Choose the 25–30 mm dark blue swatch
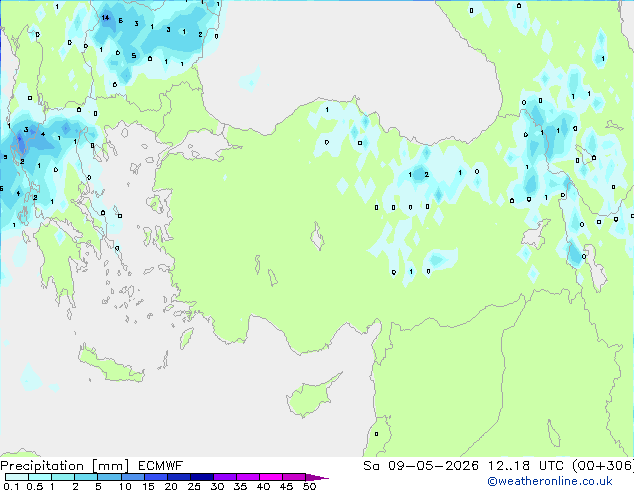634x490 pixels. click(x=201, y=477)
